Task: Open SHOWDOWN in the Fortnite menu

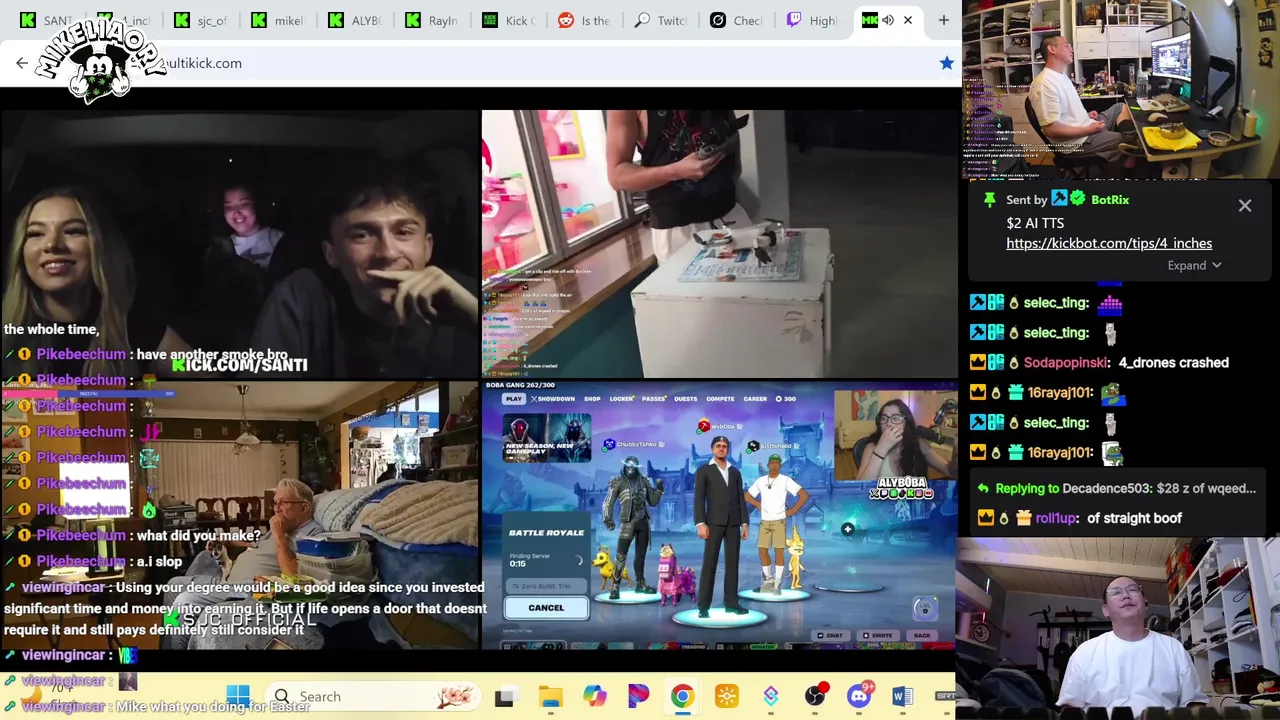Action: point(556,399)
